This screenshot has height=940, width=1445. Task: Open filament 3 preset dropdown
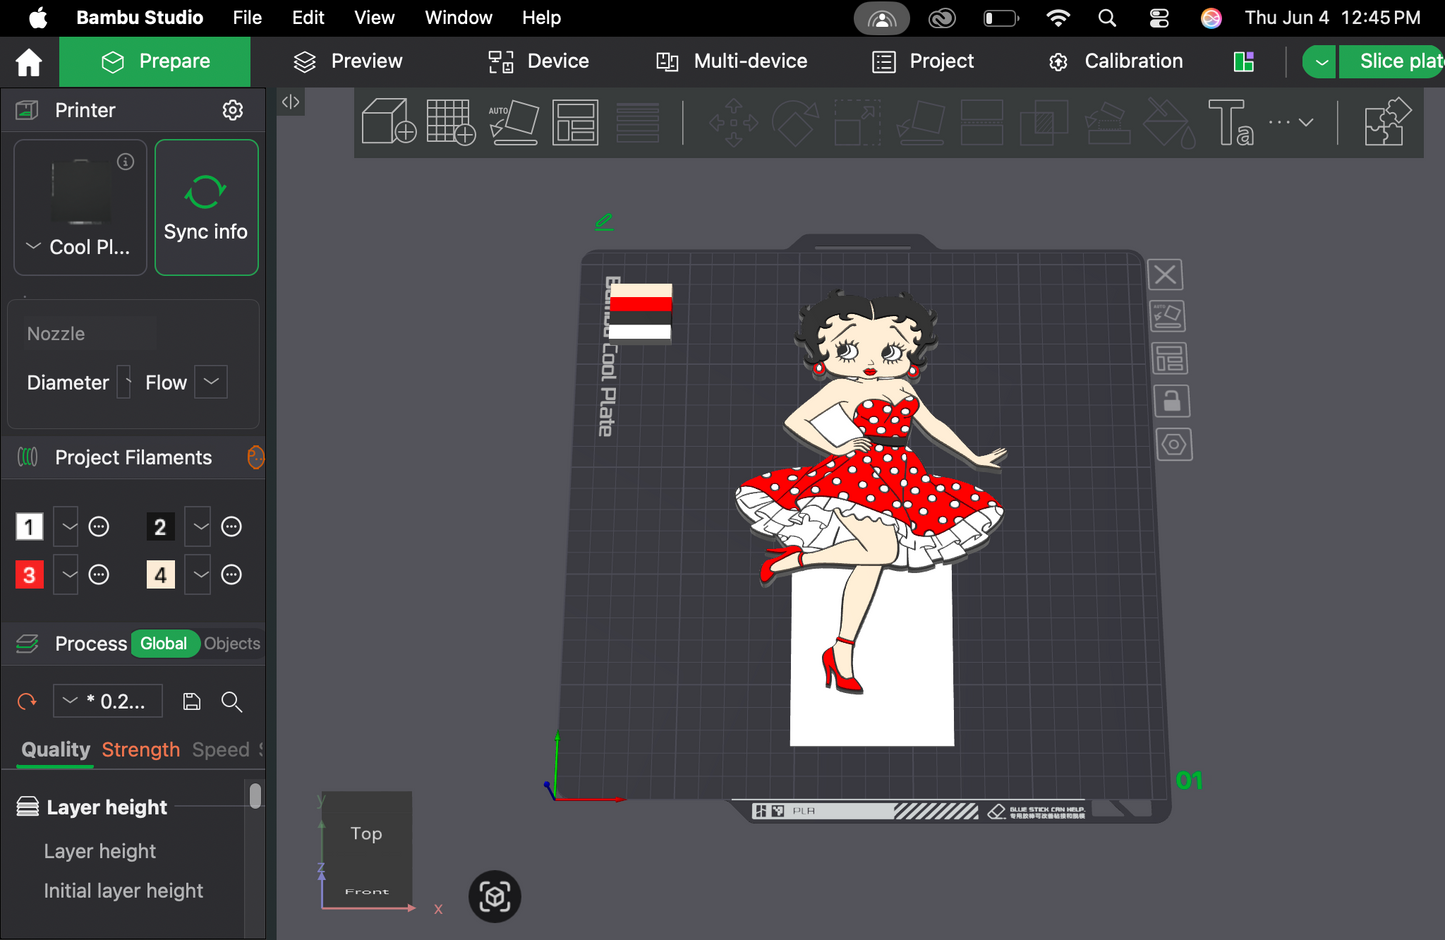pyautogui.click(x=66, y=575)
